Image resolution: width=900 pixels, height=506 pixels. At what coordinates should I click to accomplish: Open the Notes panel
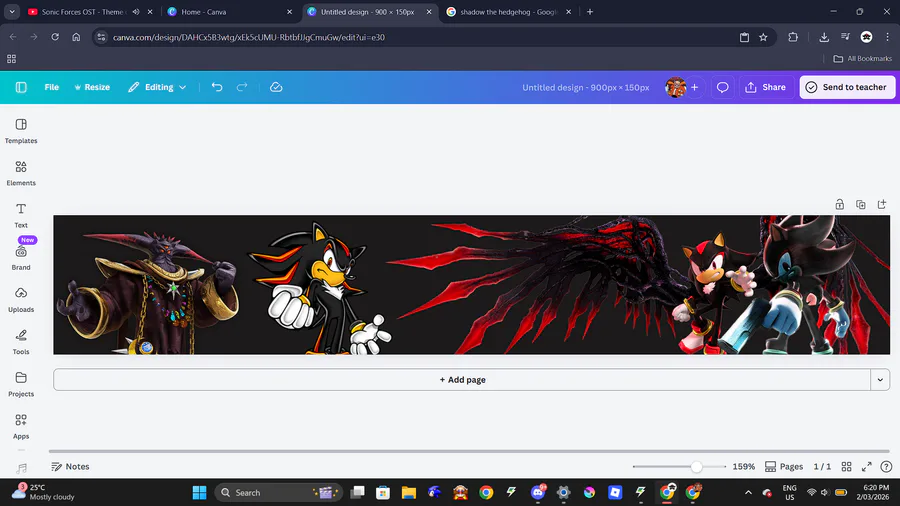tap(70, 466)
